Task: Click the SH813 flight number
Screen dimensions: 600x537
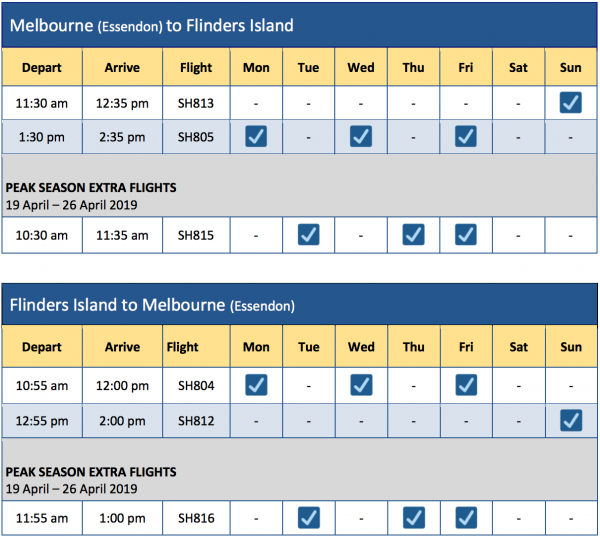Action: click(196, 102)
